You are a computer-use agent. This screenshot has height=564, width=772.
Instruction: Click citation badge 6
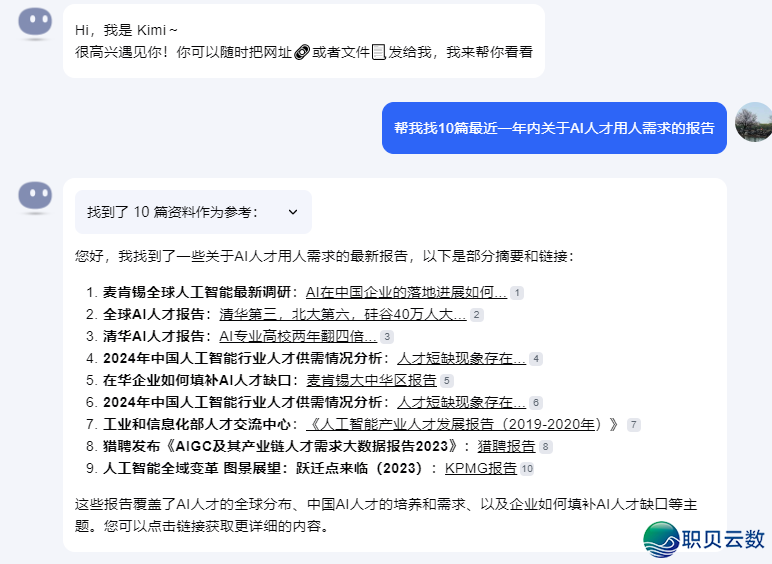(x=536, y=403)
